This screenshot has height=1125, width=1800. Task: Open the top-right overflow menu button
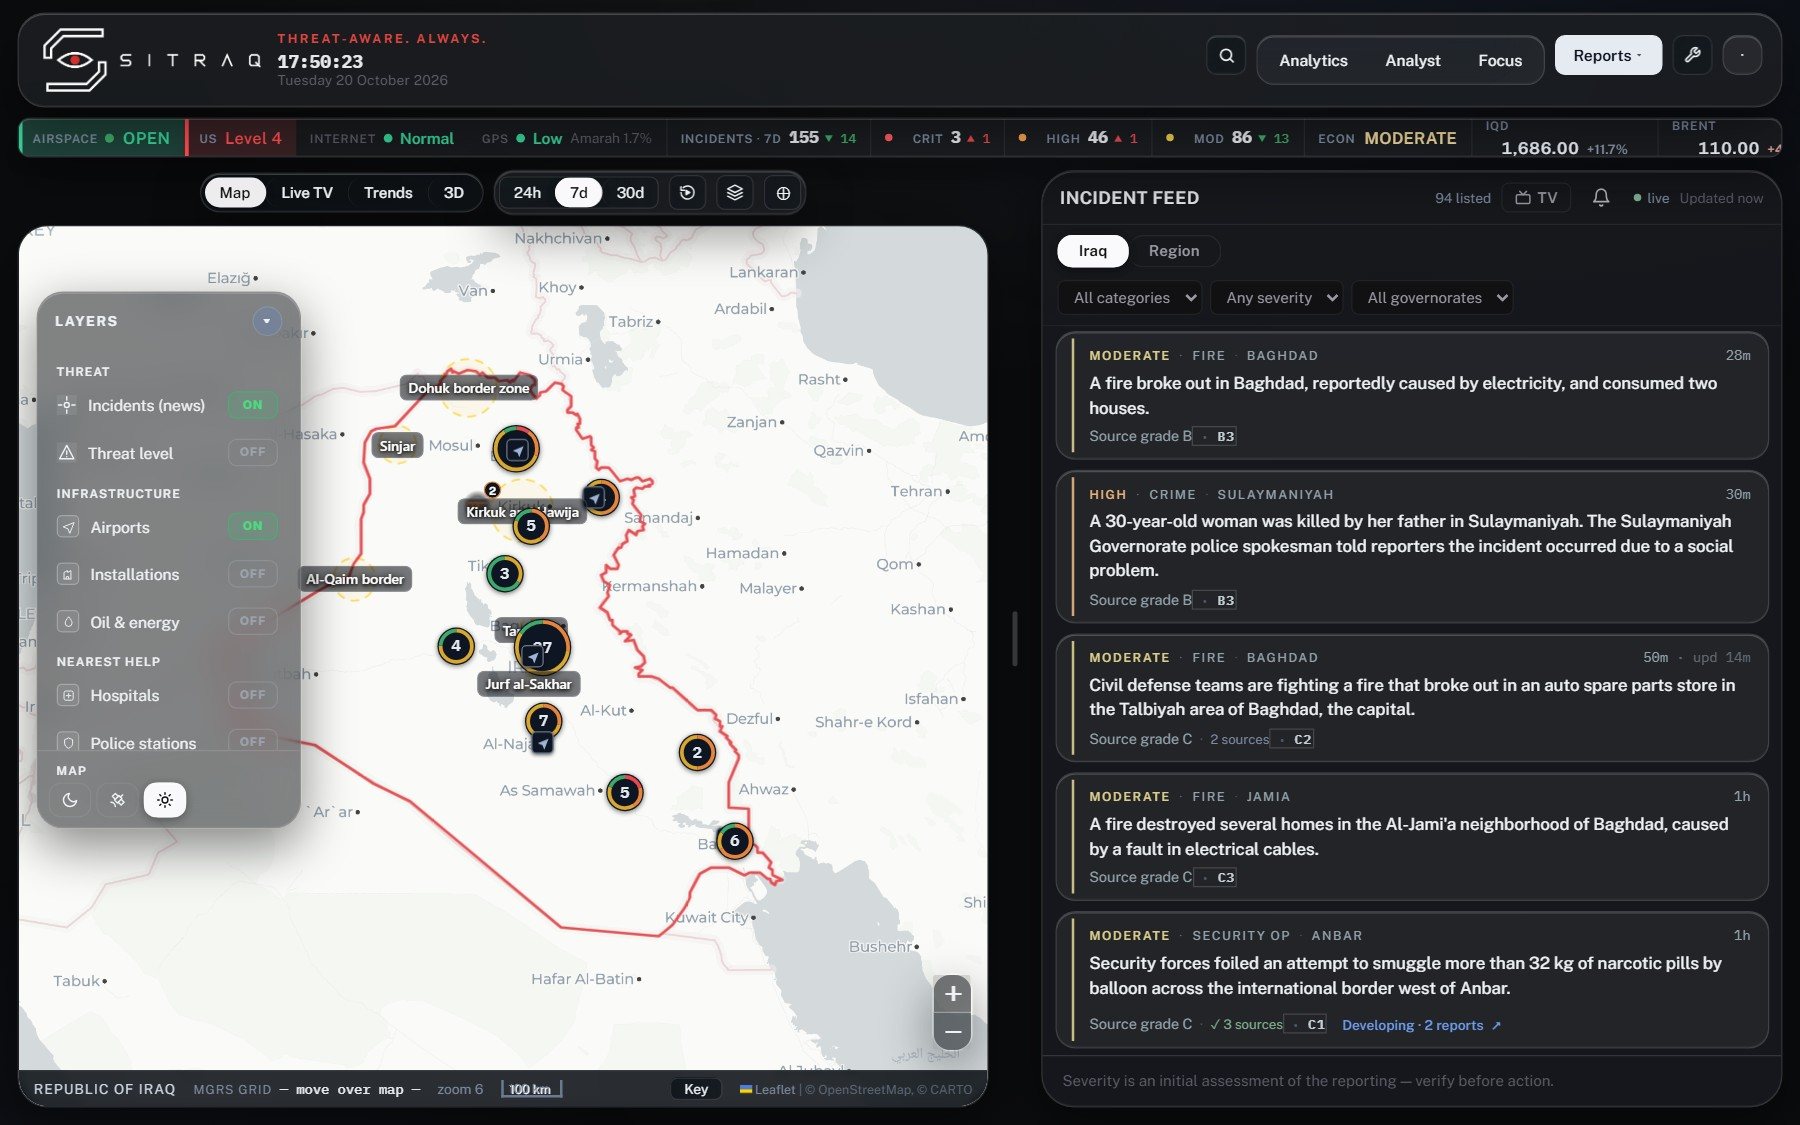click(x=1742, y=56)
